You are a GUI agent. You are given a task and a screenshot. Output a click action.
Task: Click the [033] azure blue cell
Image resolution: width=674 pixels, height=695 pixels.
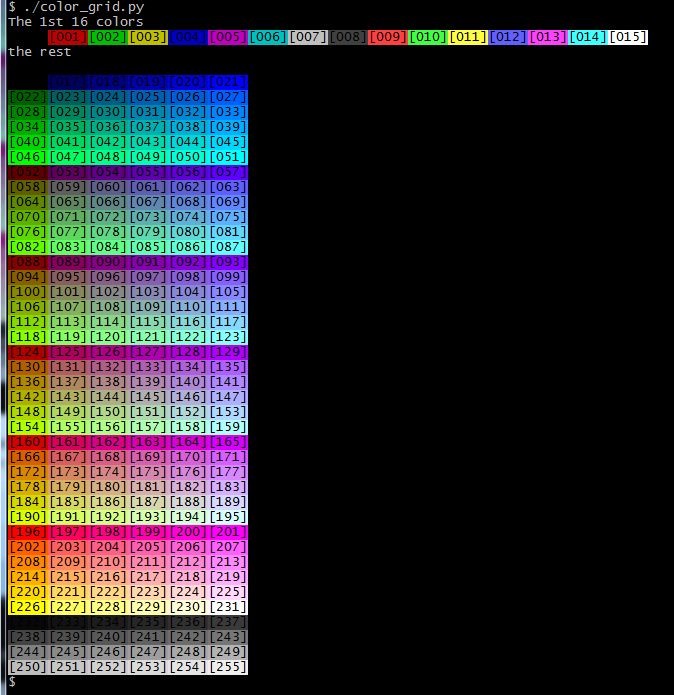(x=228, y=112)
